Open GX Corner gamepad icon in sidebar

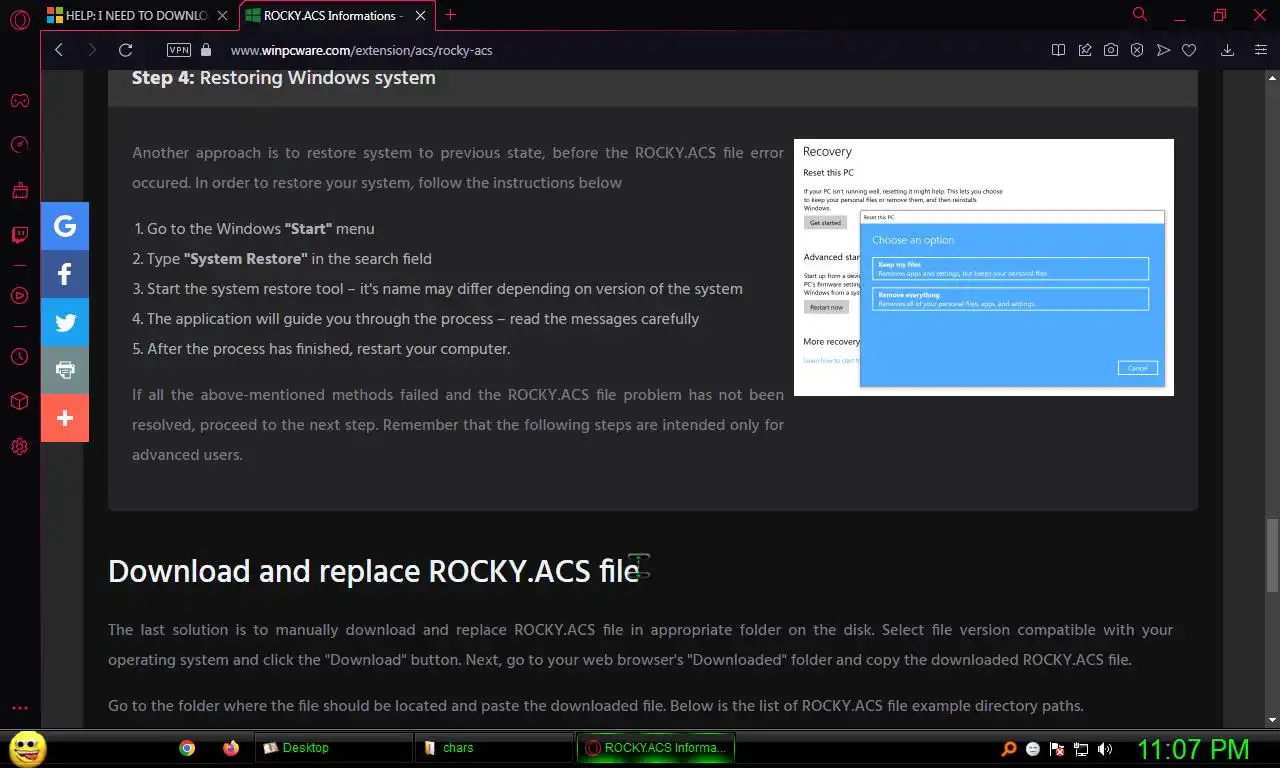pyautogui.click(x=20, y=100)
